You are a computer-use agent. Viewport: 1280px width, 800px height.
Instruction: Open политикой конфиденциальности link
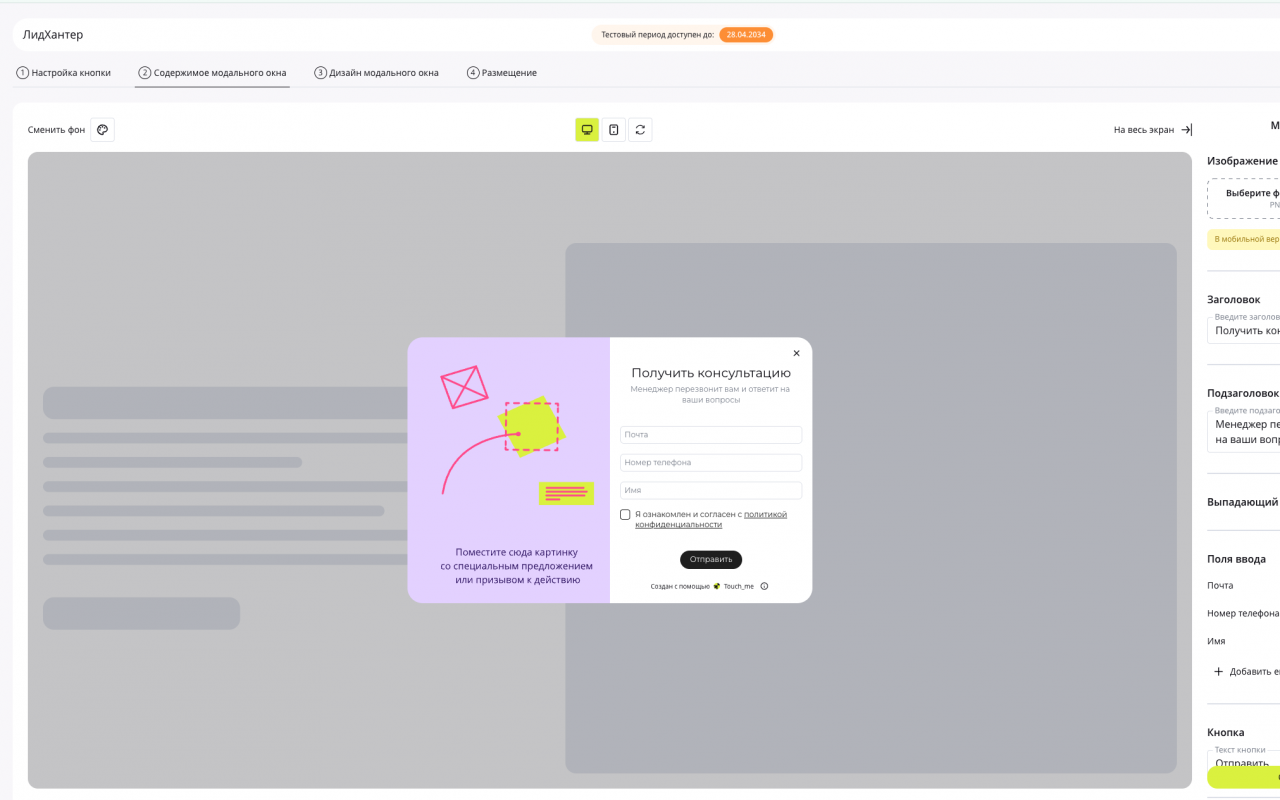(711, 519)
